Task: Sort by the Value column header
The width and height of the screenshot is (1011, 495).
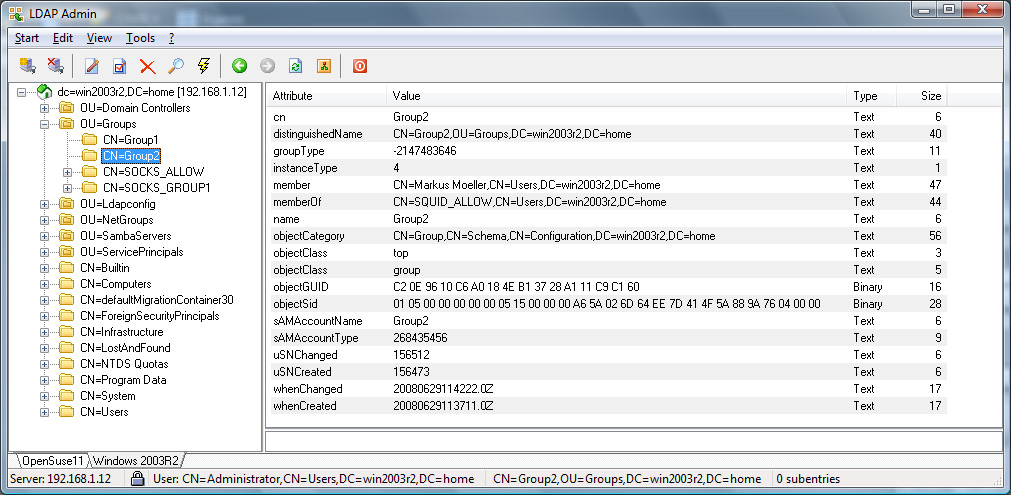Action: [x=616, y=96]
